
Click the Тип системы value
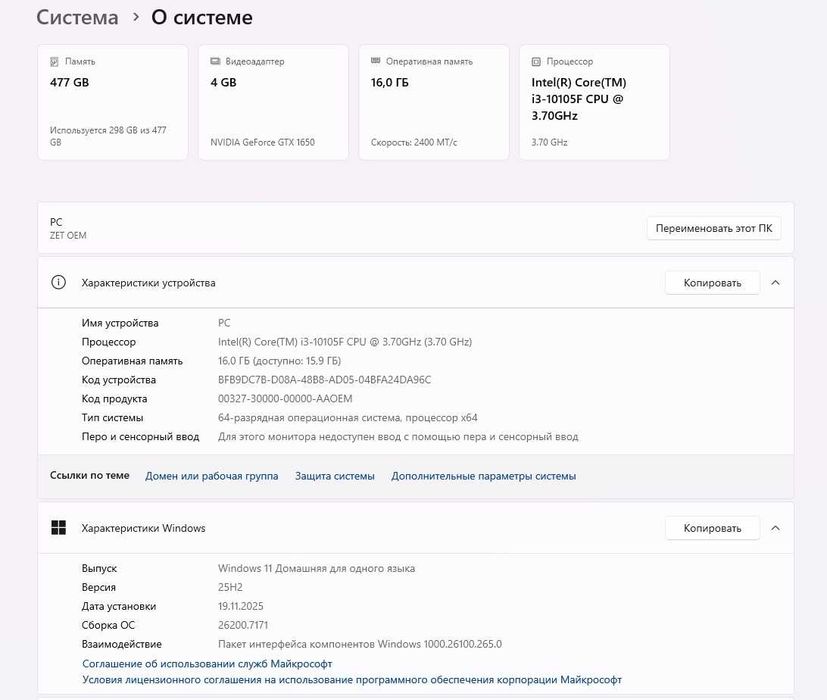click(348, 418)
